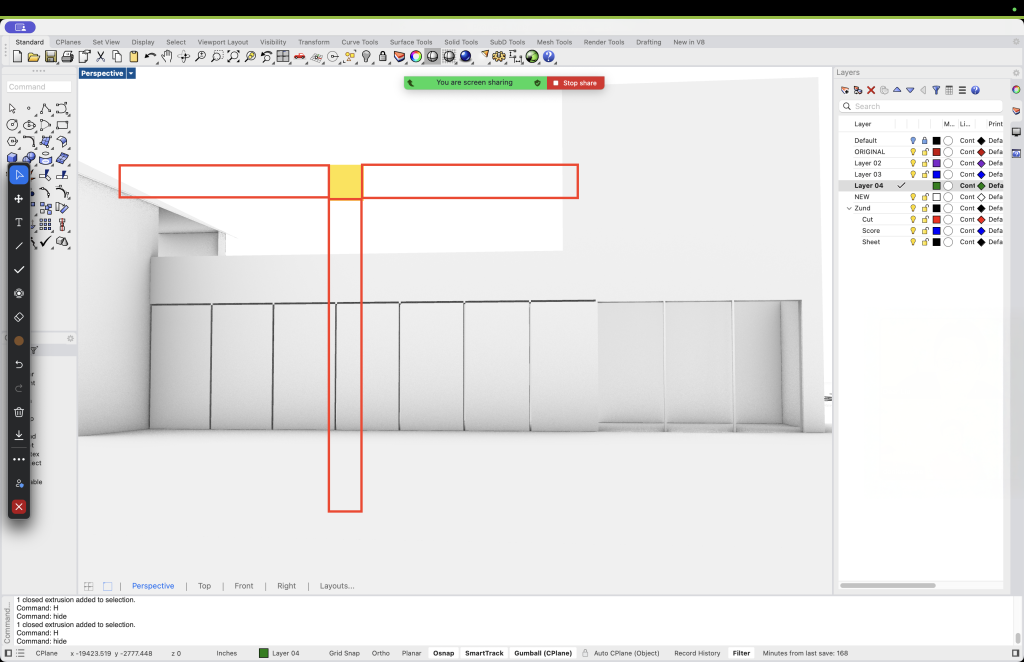Choose the text tool in annotation toolbar

pos(19,222)
